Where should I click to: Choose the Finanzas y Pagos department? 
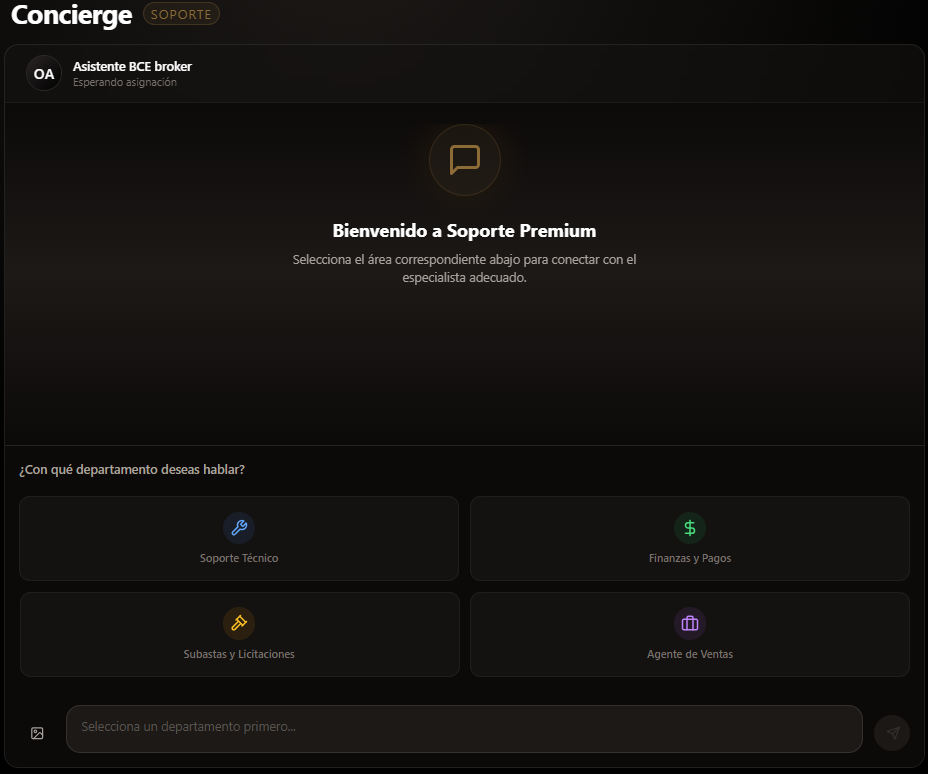pos(690,538)
